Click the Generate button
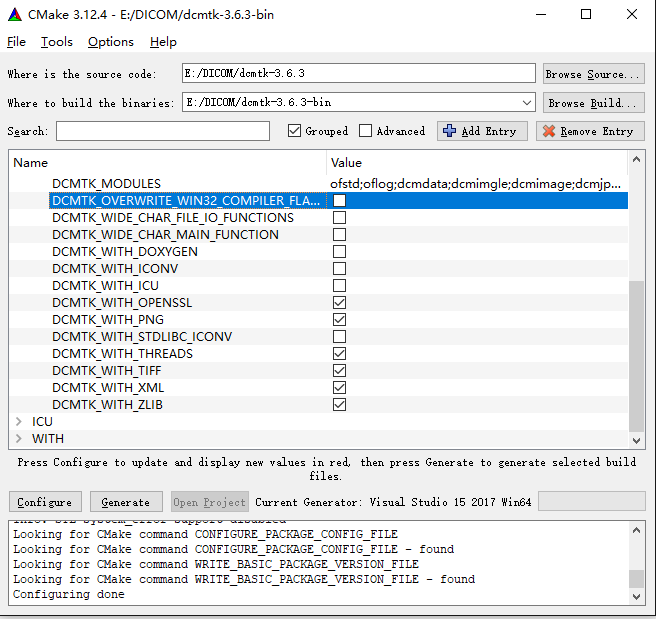 126,502
